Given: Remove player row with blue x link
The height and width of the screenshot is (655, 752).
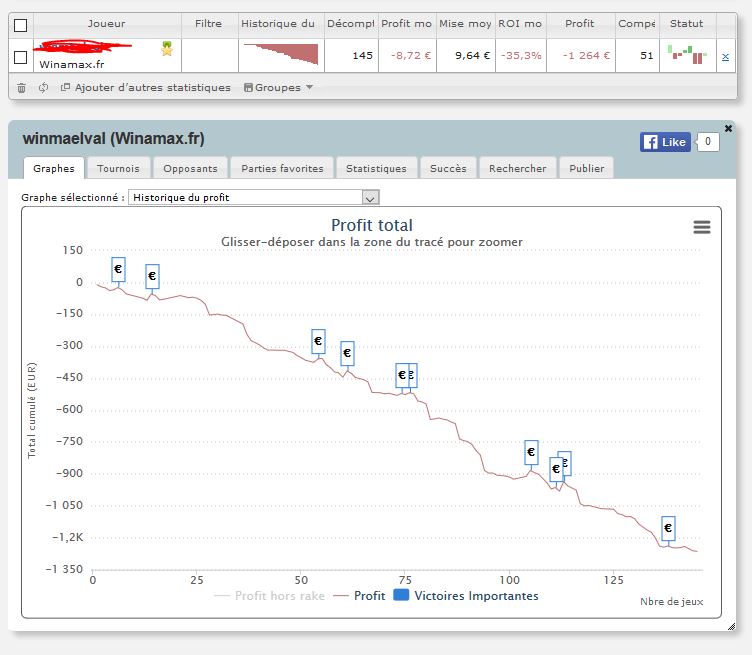Looking at the screenshot, I should pos(725,57).
